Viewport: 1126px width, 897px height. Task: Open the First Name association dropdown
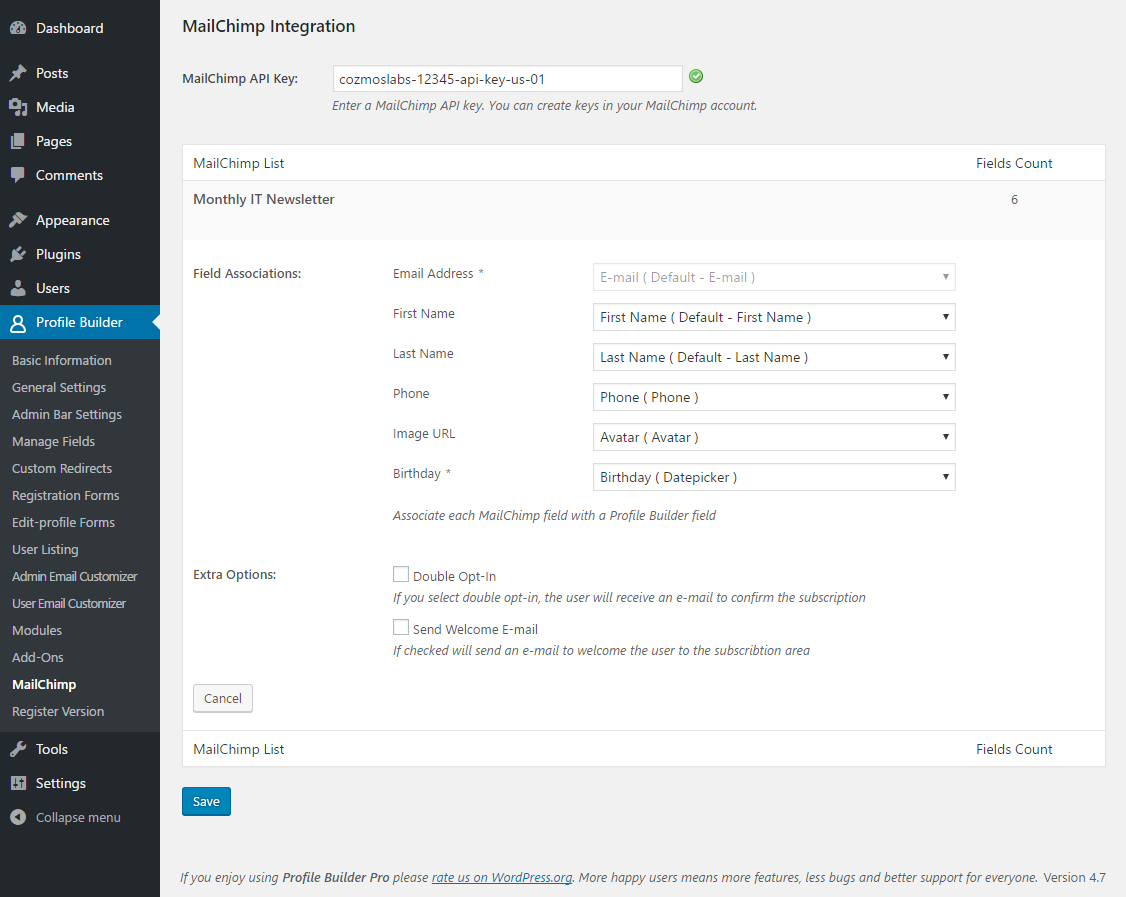(774, 317)
